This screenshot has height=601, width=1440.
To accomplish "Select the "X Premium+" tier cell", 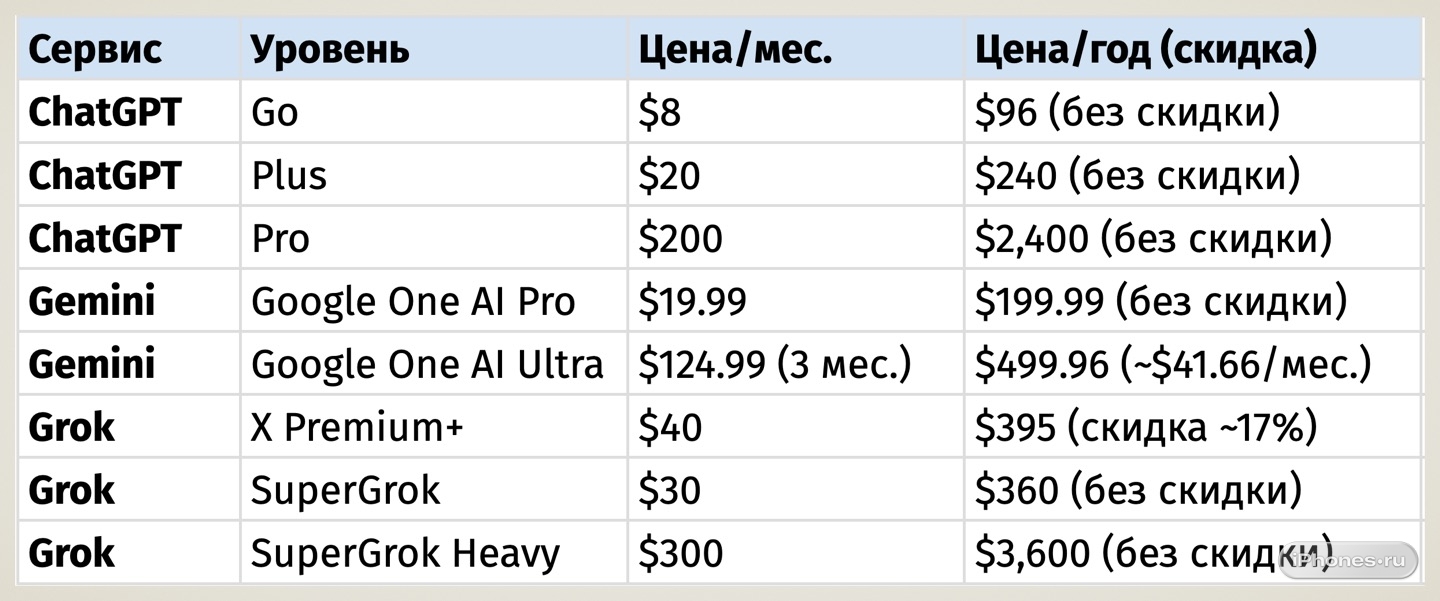I will point(357,427).
